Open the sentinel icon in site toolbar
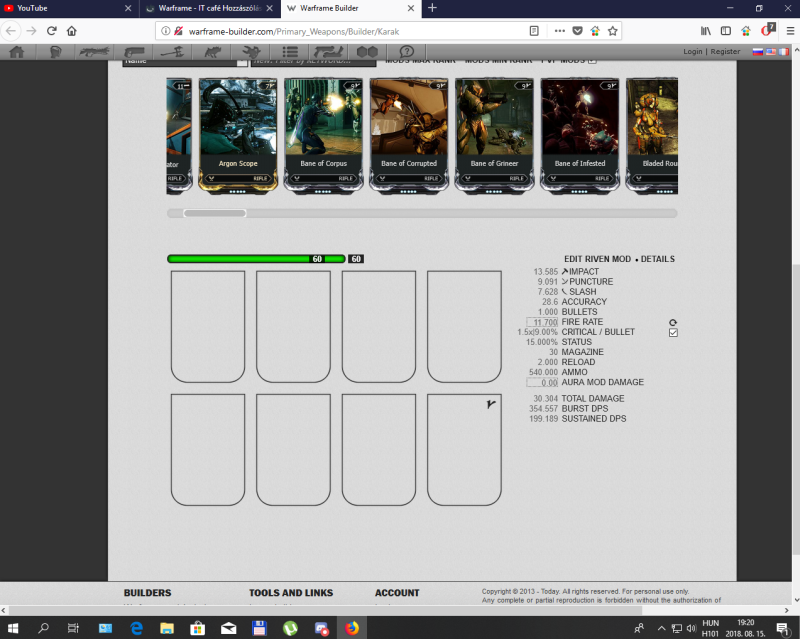800x639 pixels. click(251, 52)
